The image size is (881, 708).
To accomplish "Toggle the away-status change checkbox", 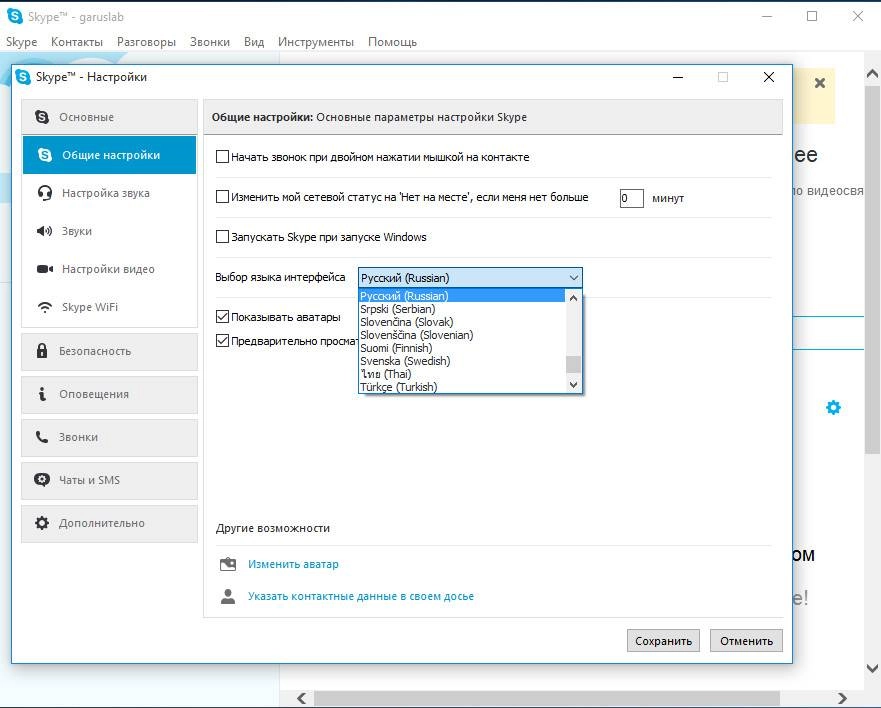I will point(222,197).
